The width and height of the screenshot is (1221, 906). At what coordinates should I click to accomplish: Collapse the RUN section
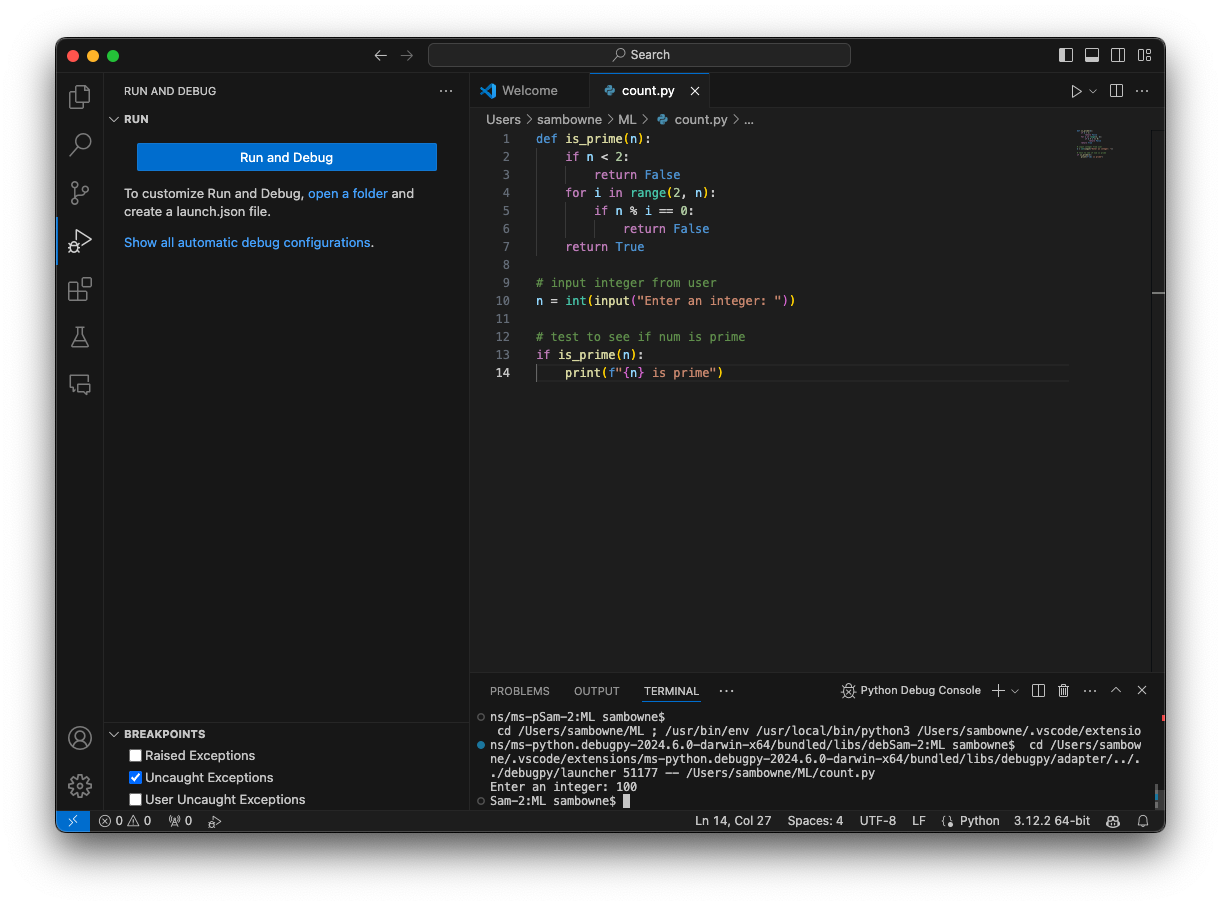point(113,119)
